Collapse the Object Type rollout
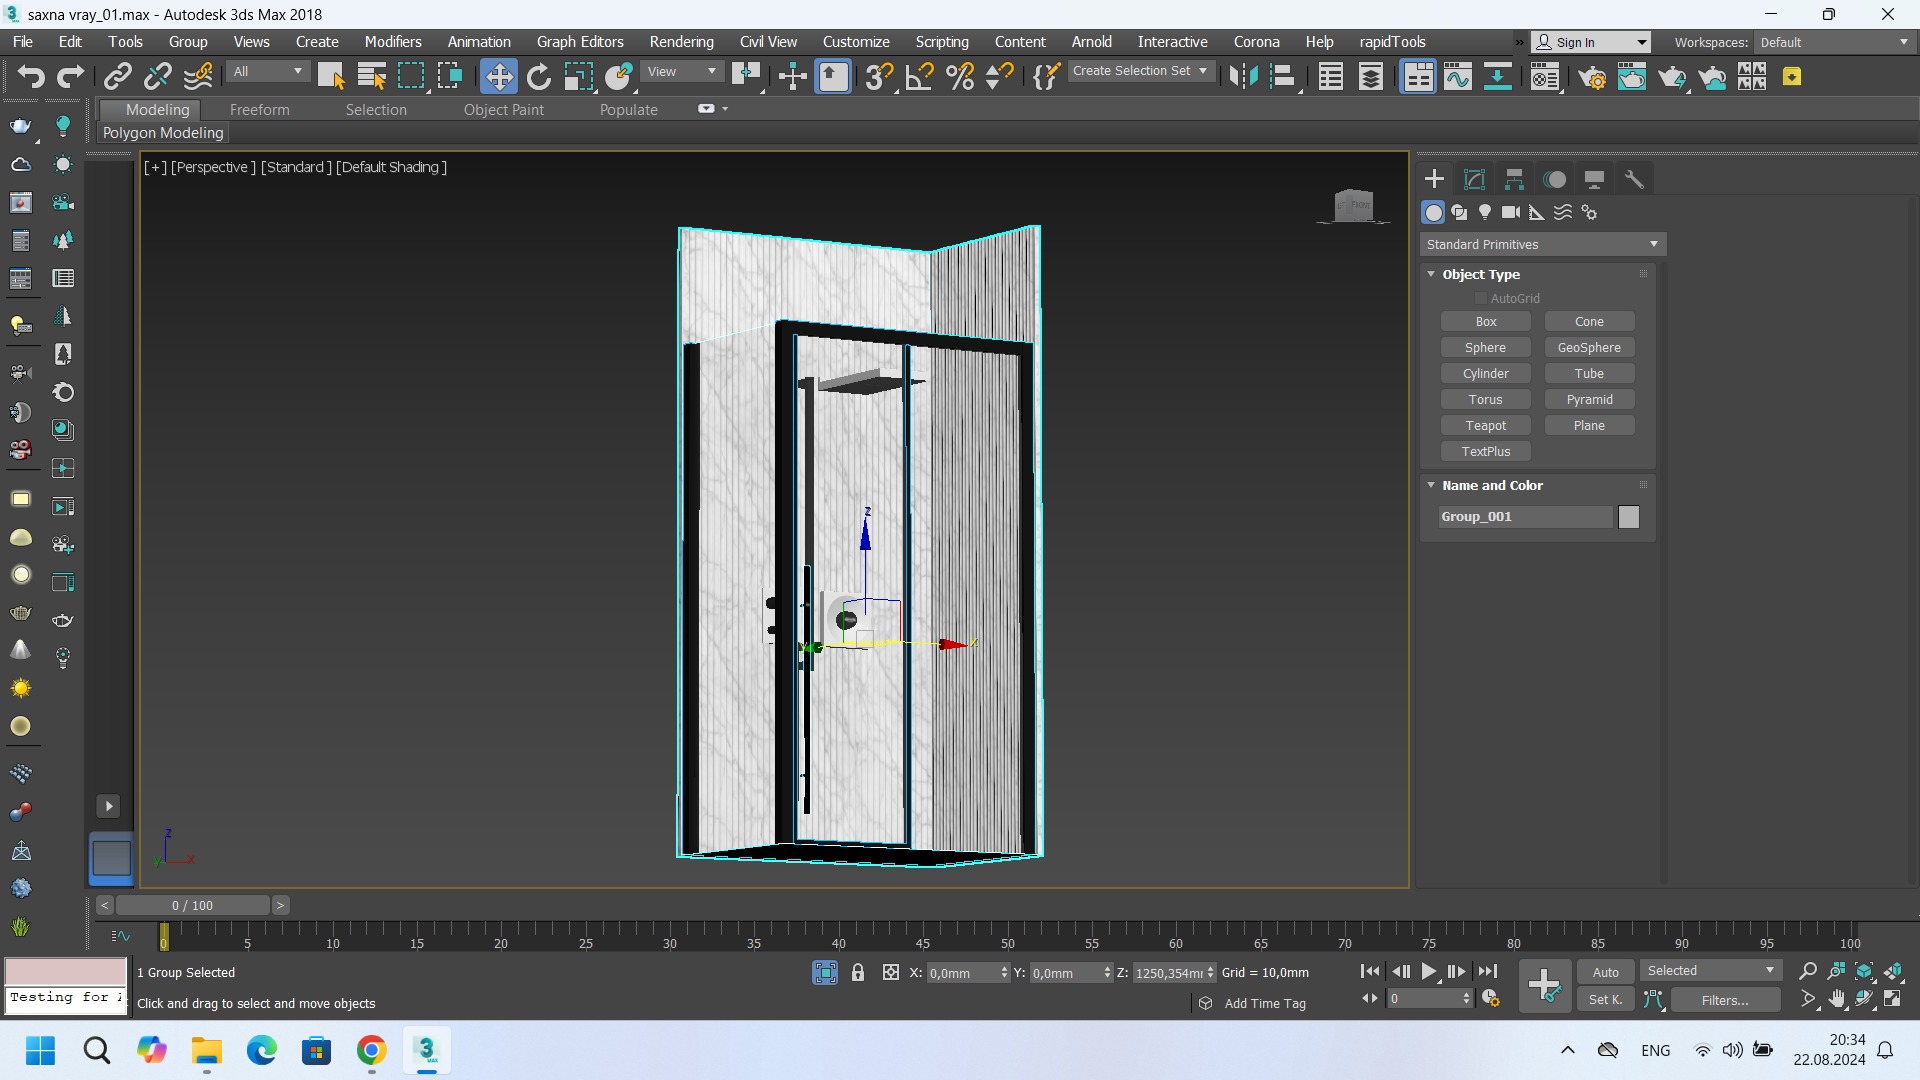 (x=1431, y=274)
